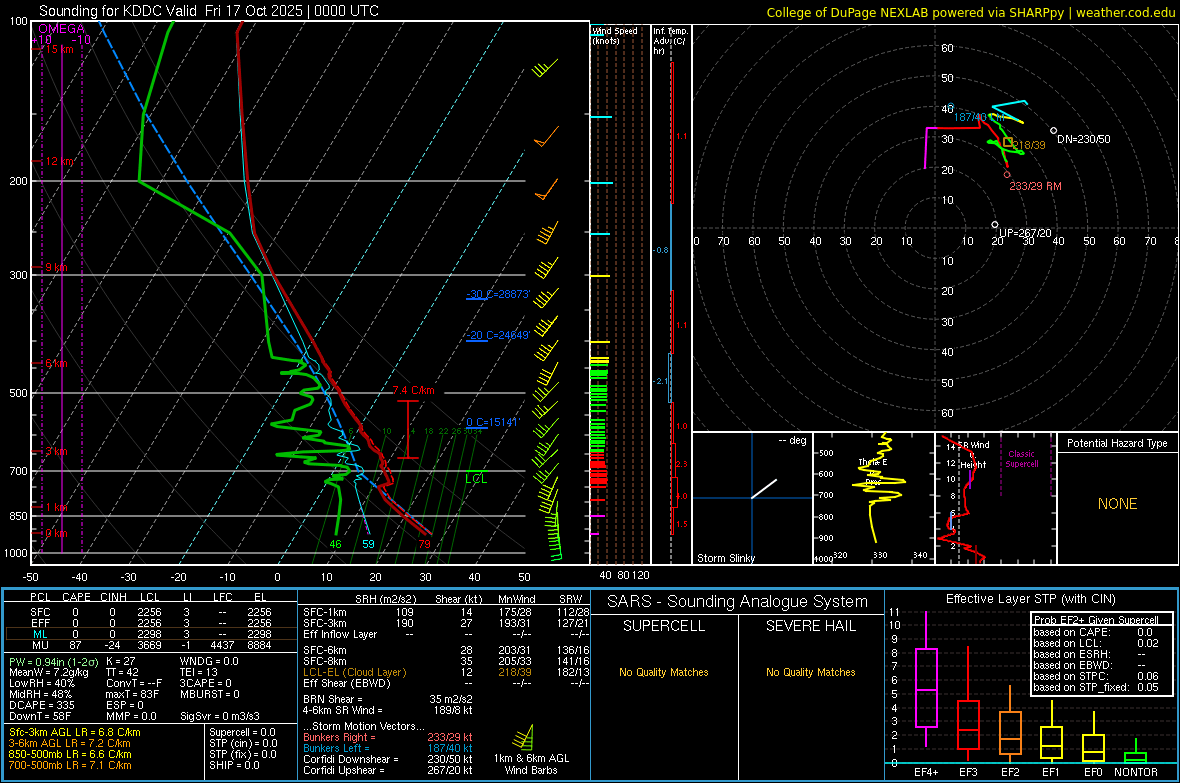
Task: Click the SigSvr = 0 m3/s3 value
Action: point(220,716)
